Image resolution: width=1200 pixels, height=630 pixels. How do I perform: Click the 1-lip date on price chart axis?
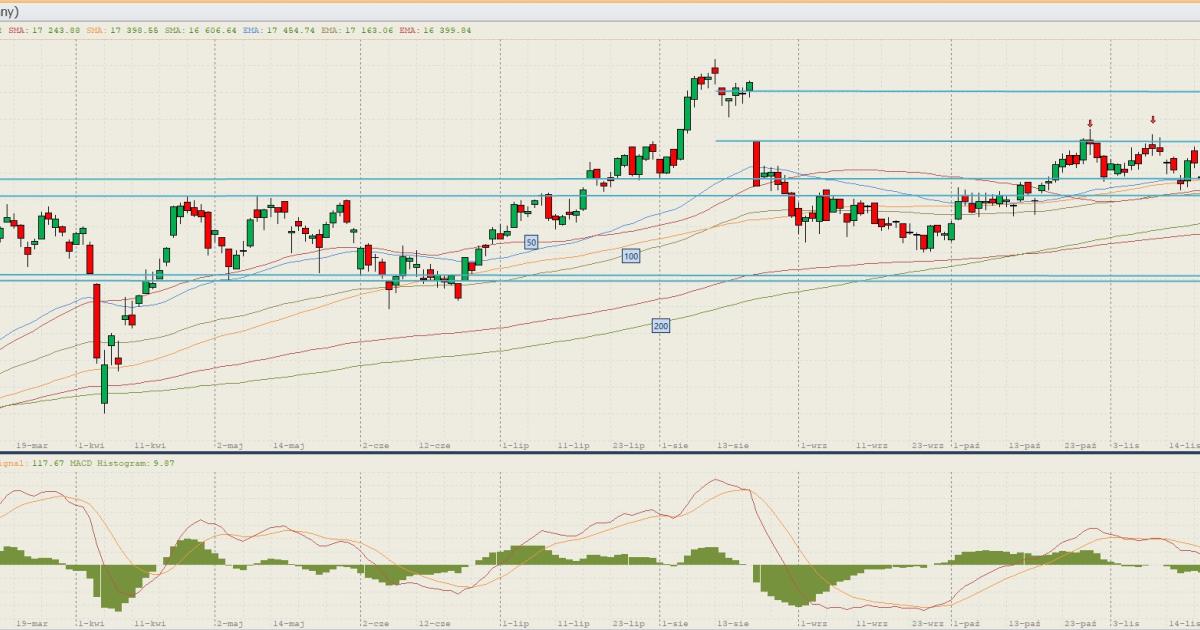pos(515,445)
